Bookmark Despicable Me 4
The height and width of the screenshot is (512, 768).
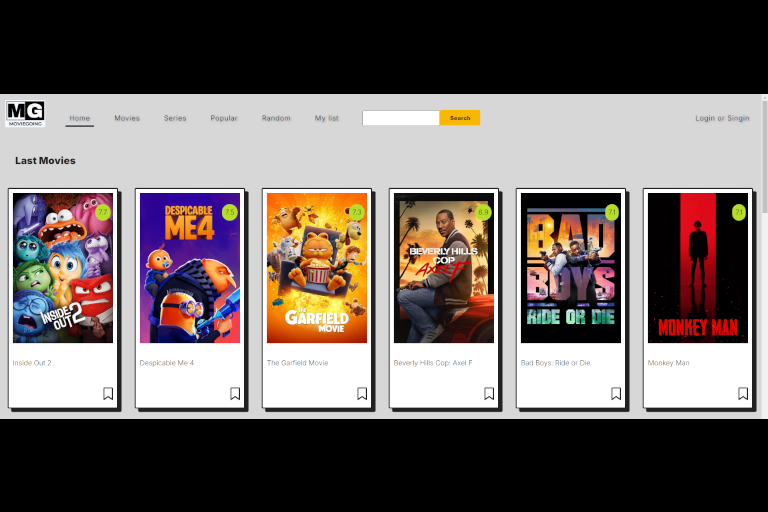tap(235, 393)
